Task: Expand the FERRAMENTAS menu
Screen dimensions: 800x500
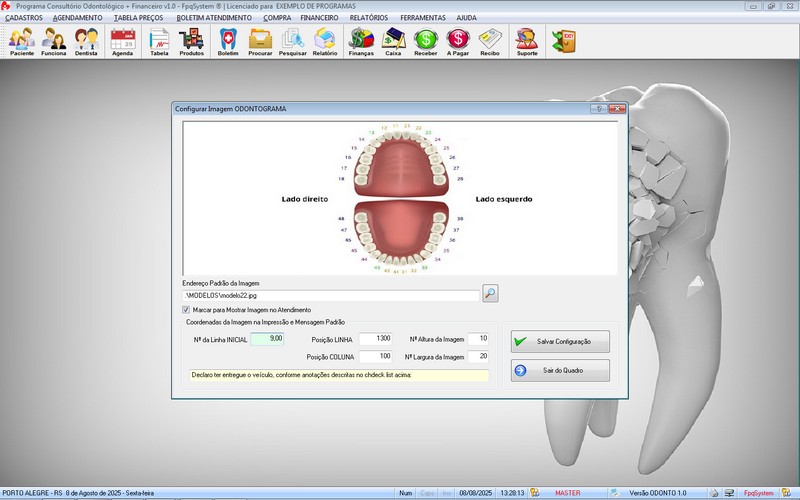Action: [423, 18]
